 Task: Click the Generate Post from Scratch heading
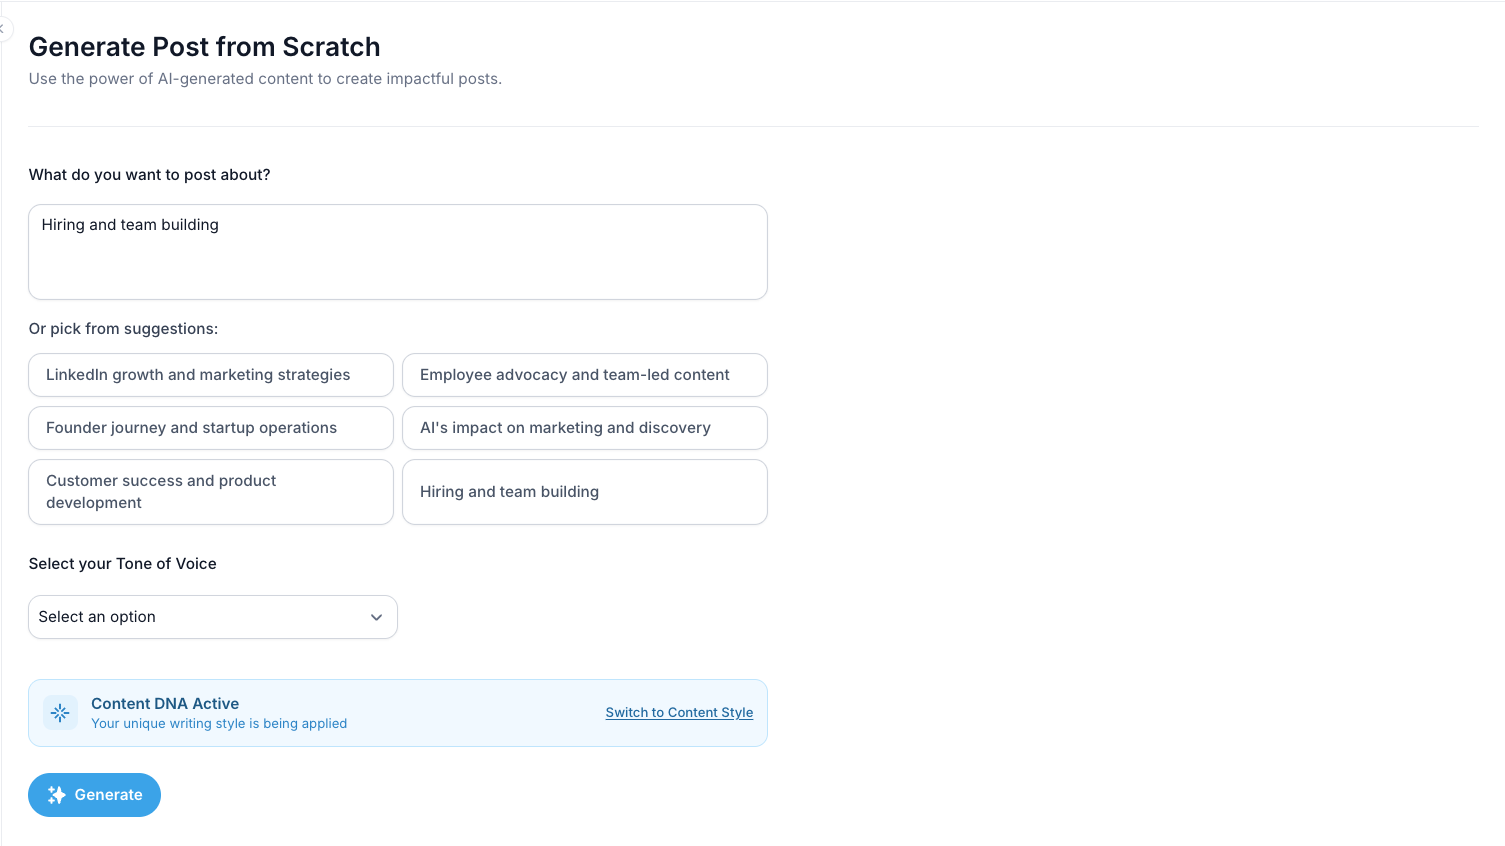tap(204, 47)
